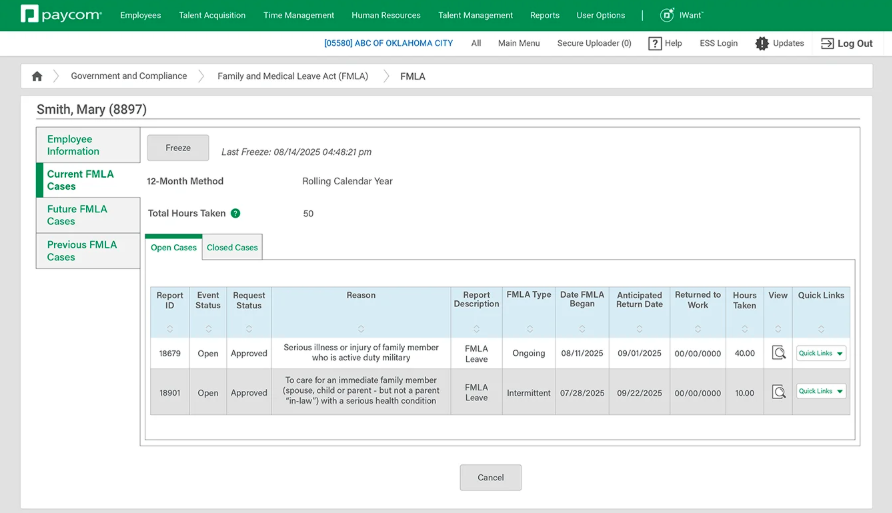Click the FMLA breadcrumb

[x=412, y=76]
